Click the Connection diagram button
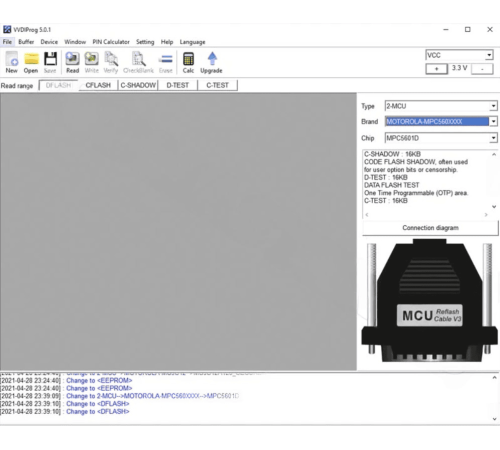 [430, 228]
